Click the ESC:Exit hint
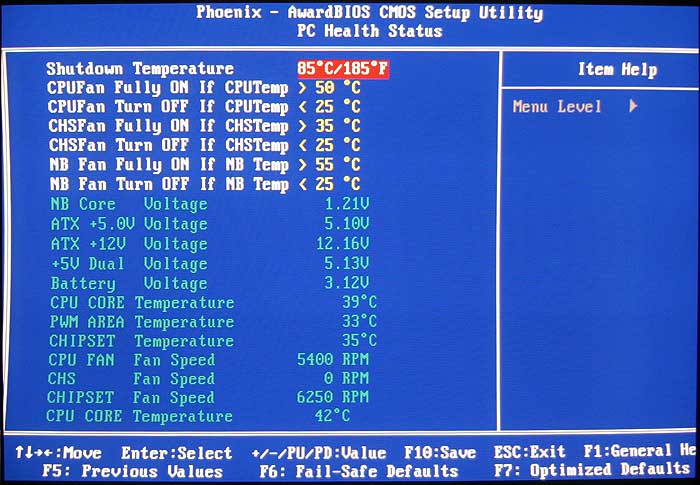This screenshot has height=485, width=700. tap(530, 452)
